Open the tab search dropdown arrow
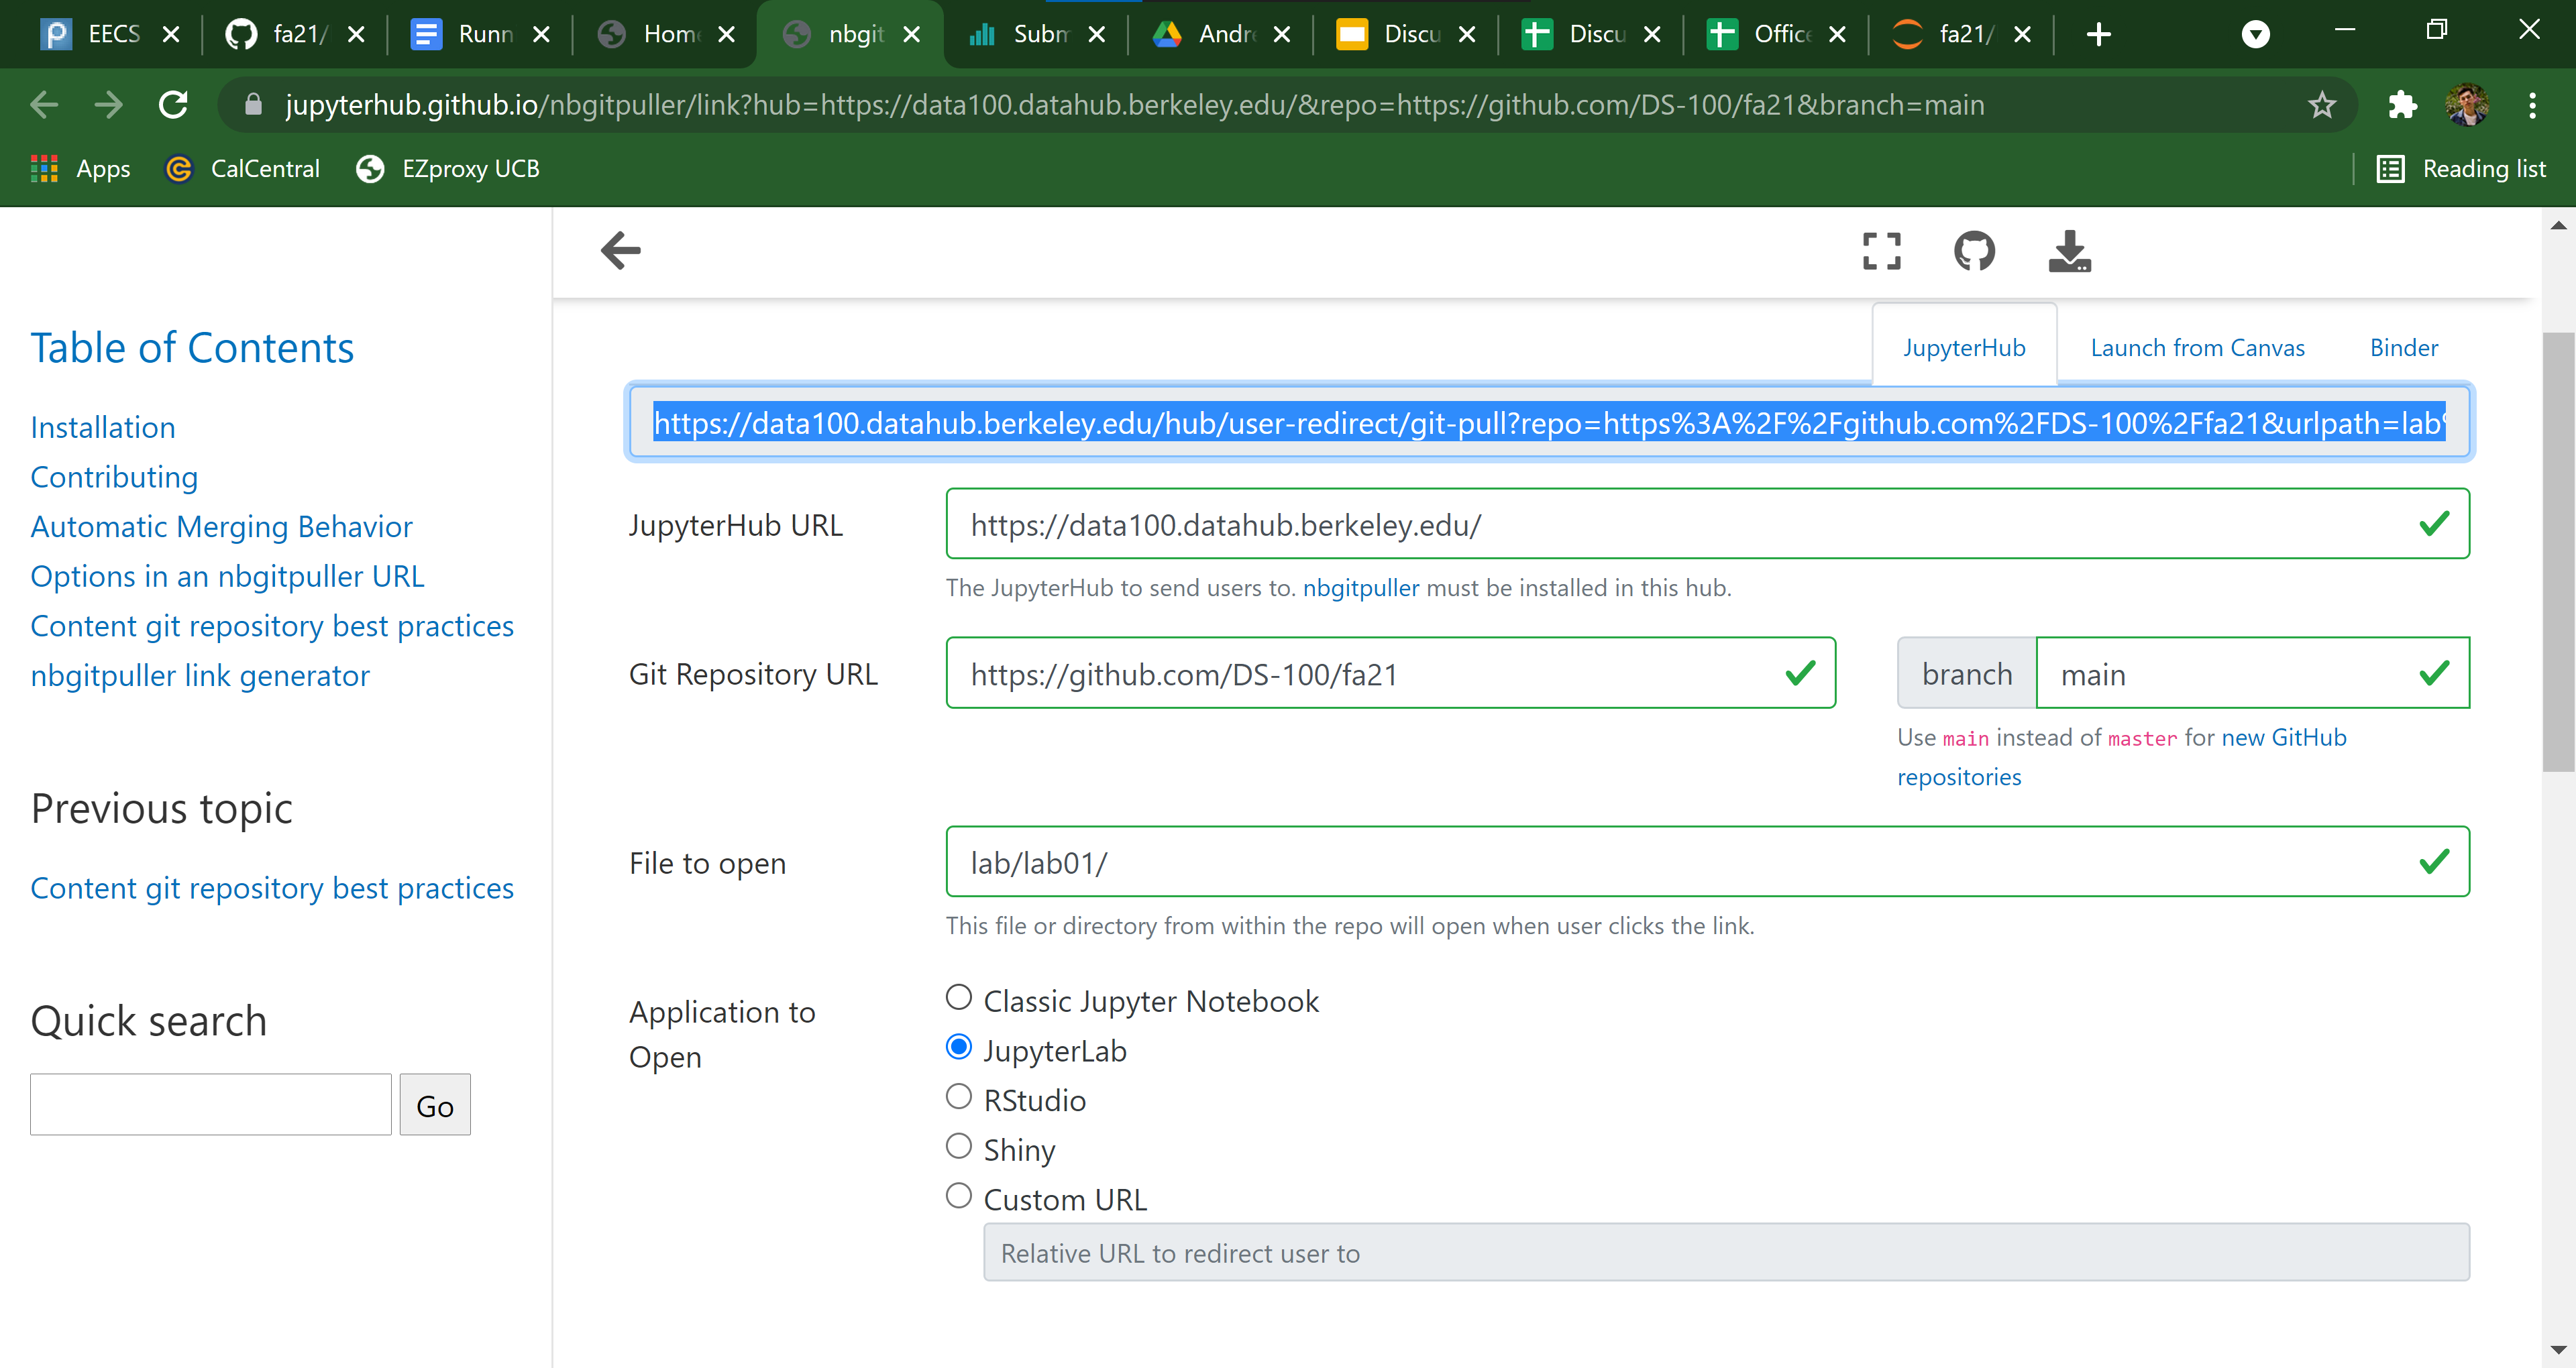 [x=2255, y=35]
